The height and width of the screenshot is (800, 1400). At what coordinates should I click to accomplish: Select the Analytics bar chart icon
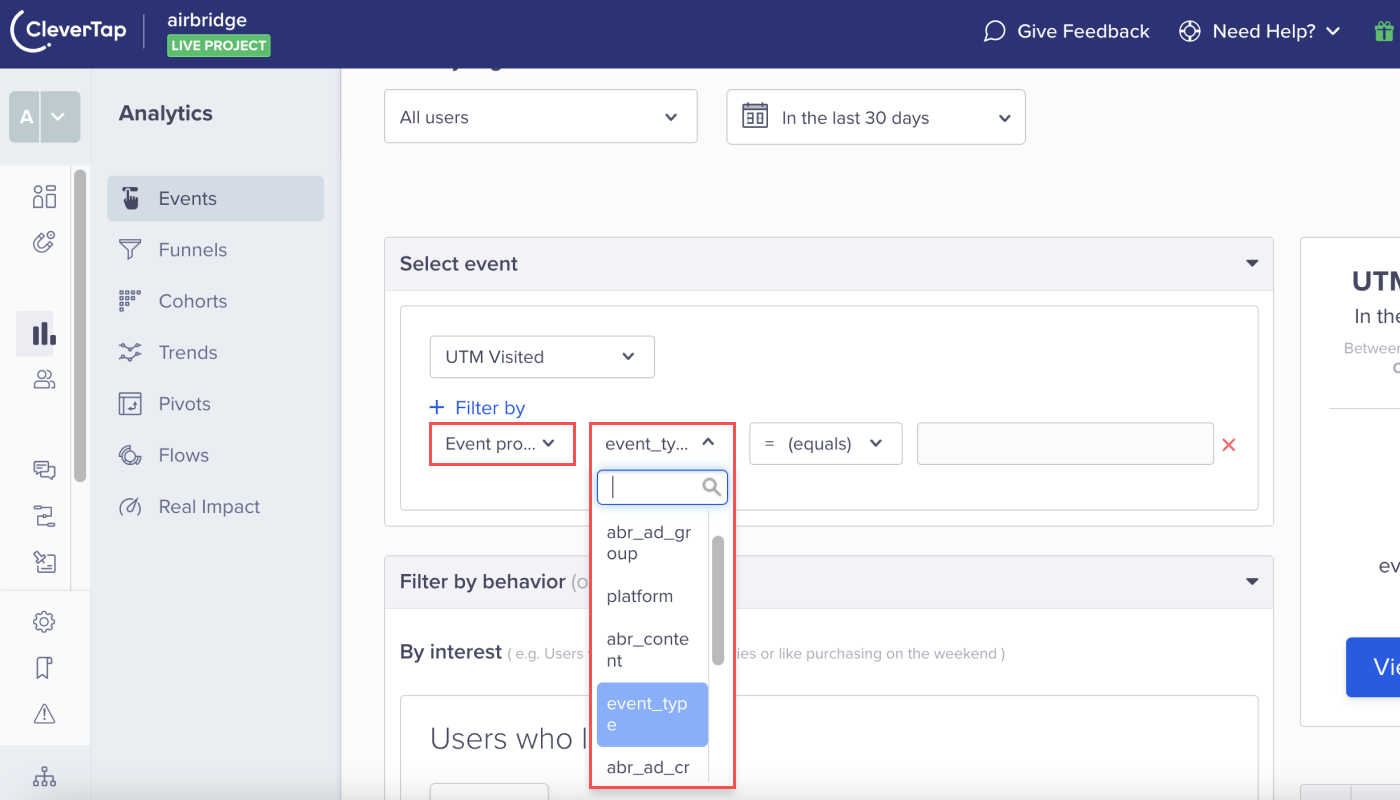click(x=44, y=333)
